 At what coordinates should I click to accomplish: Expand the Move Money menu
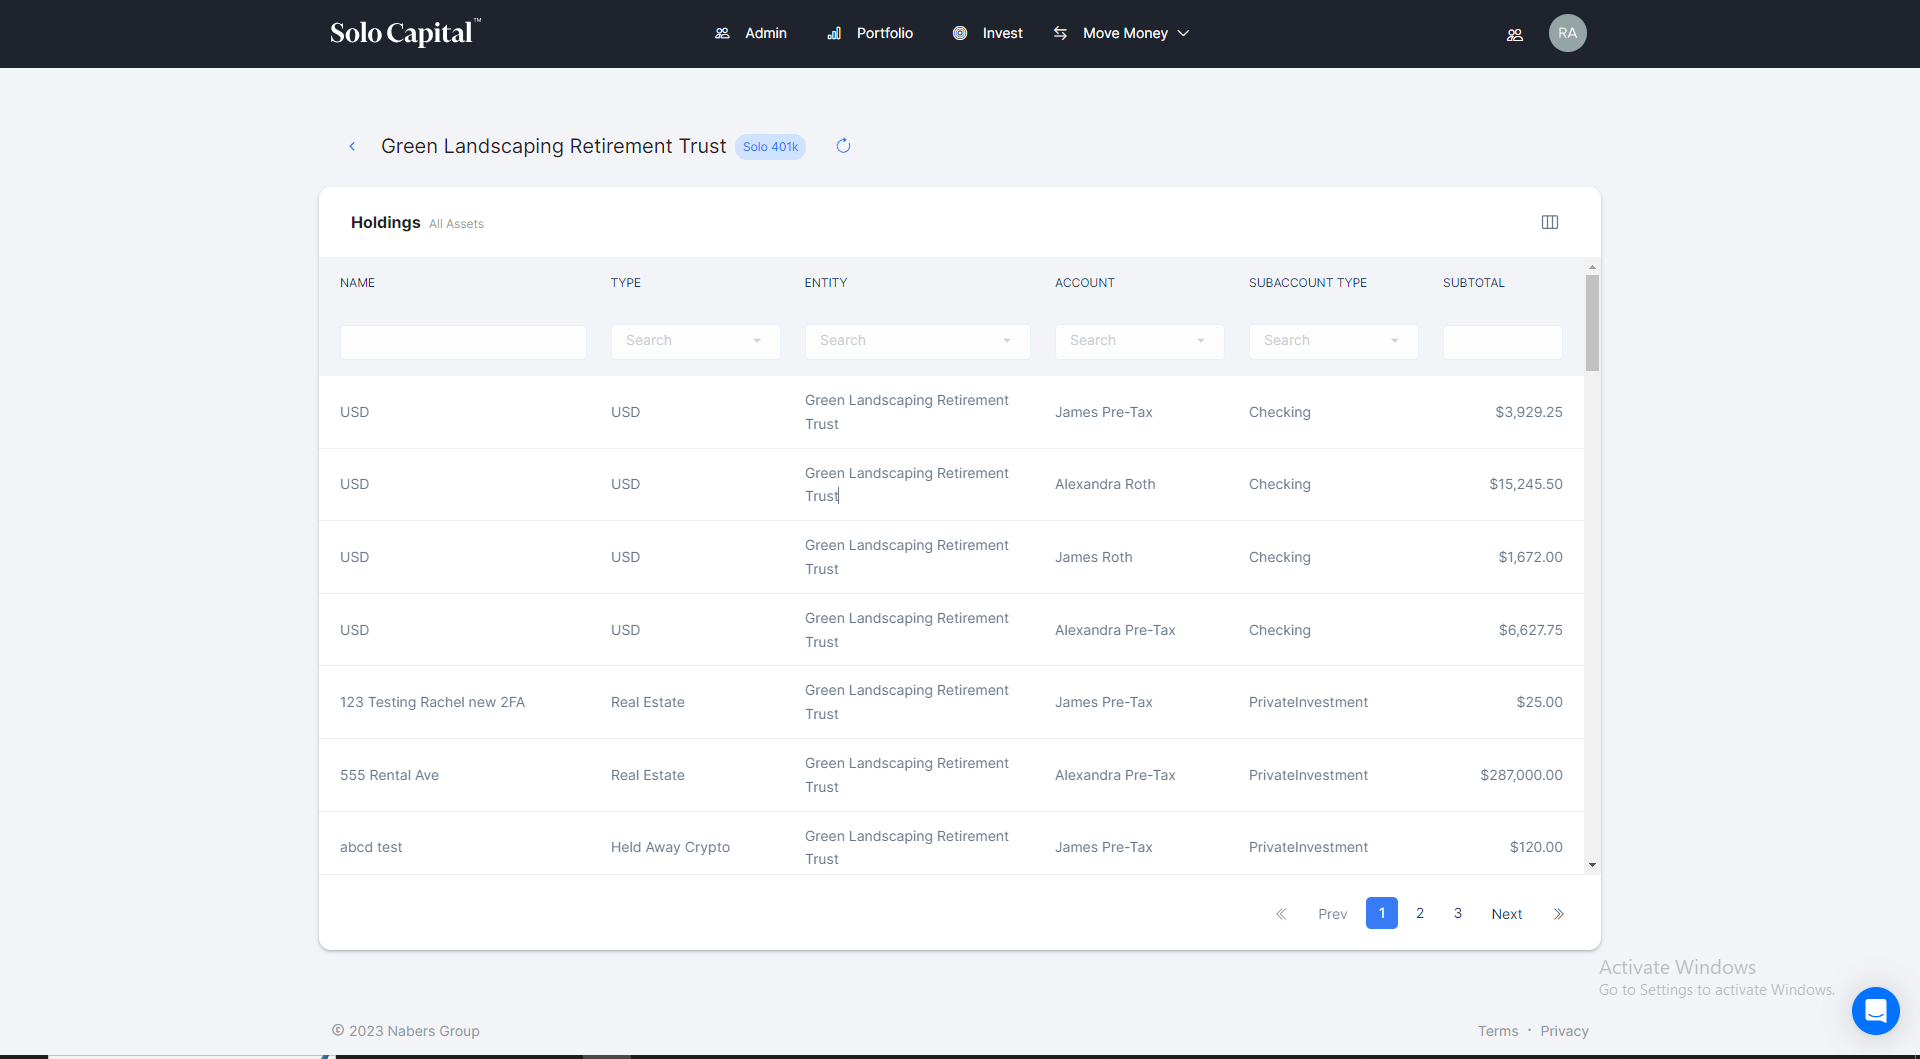[x=1123, y=33]
